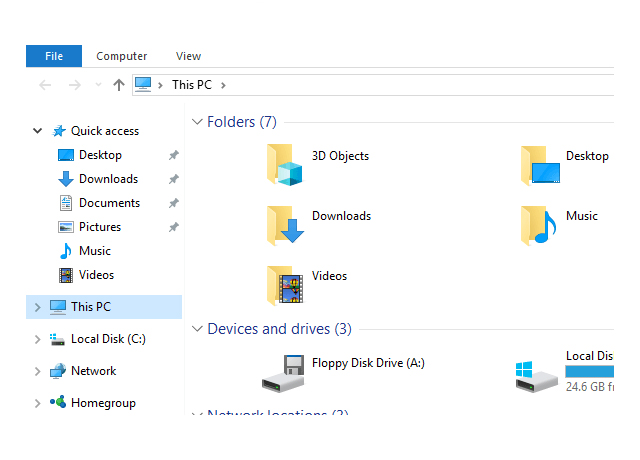Screen dimensions: 640x460
Task: Click pin icon next to Downloads
Action: pos(174,179)
